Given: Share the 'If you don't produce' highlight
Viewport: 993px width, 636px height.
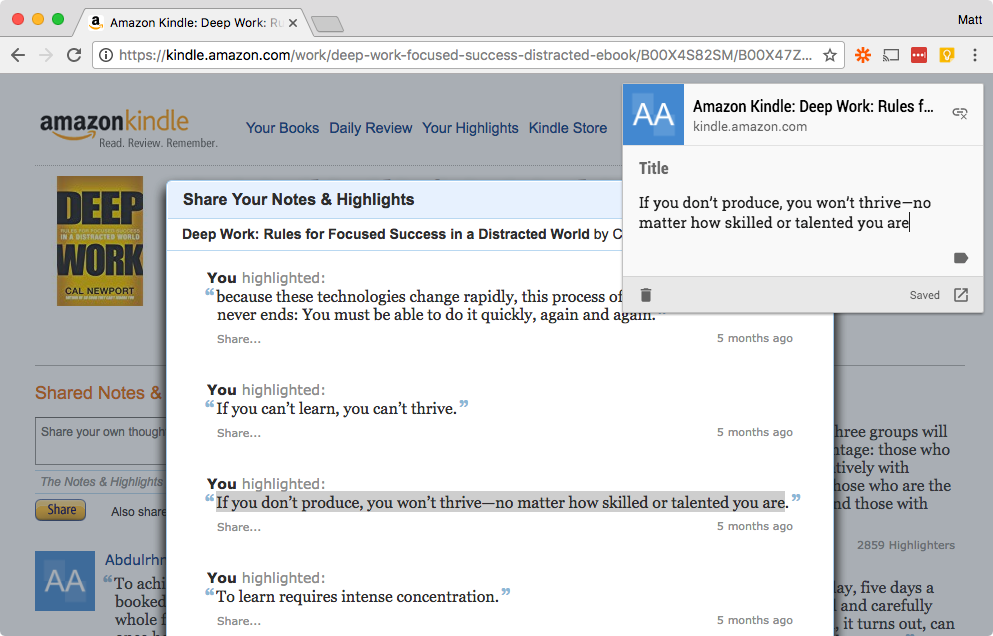Looking at the screenshot, I should pyautogui.click(x=239, y=527).
